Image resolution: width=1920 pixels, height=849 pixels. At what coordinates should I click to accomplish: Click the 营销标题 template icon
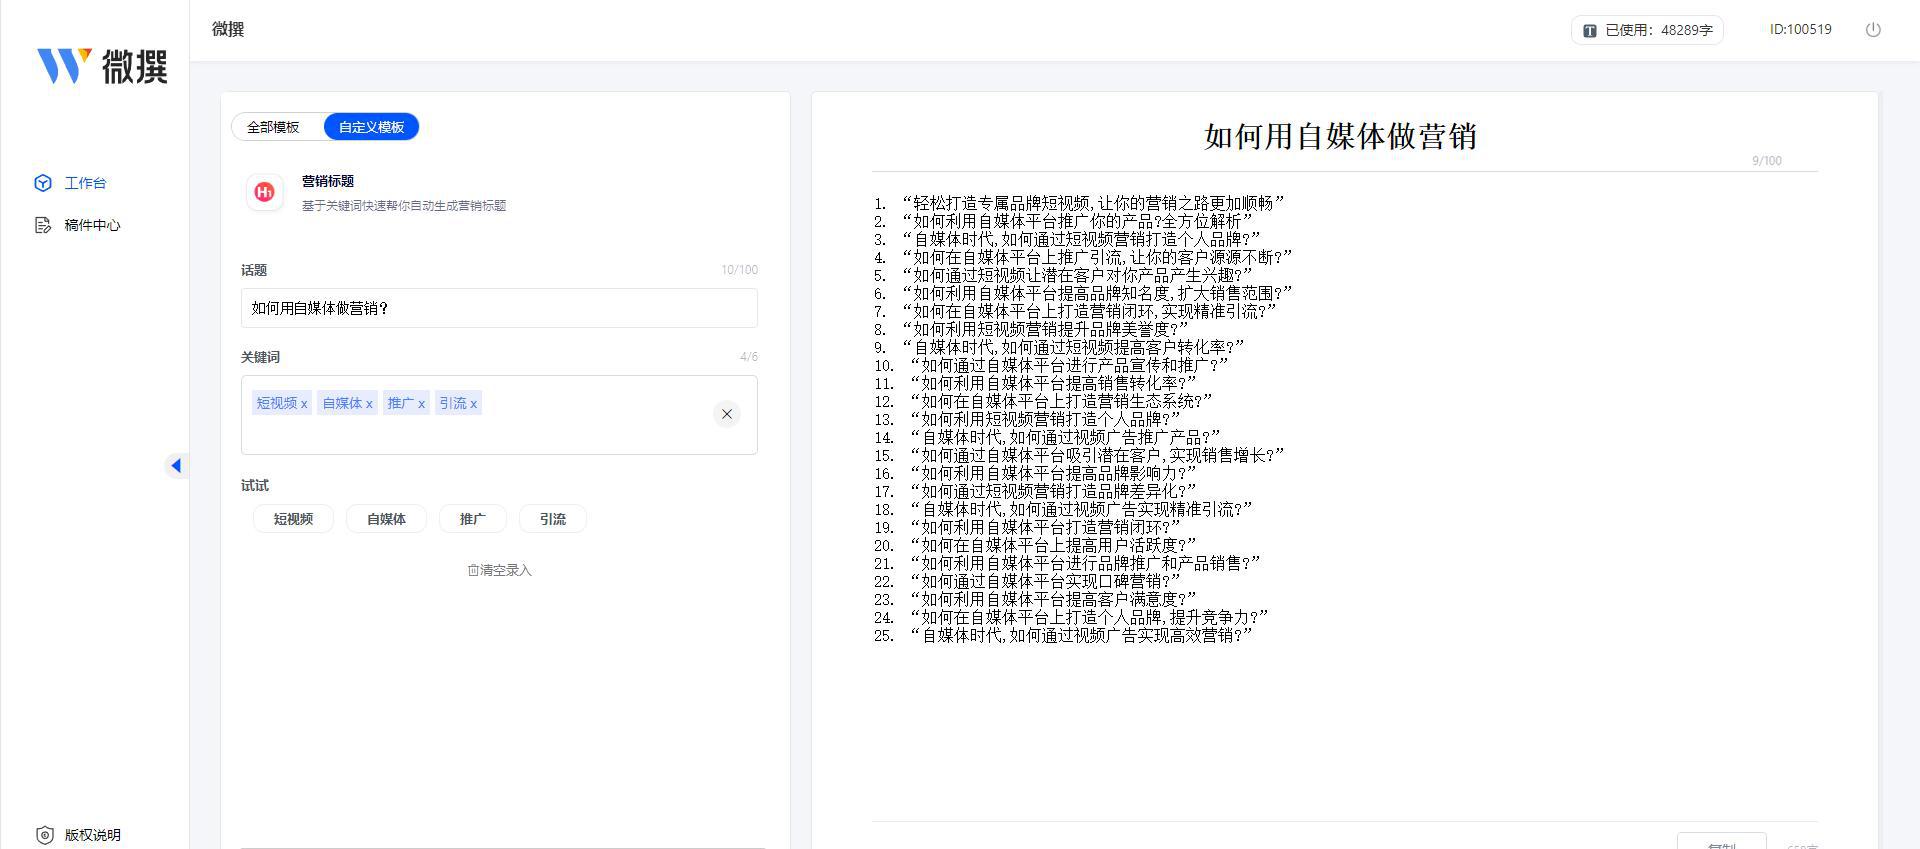tap(264, 192)
